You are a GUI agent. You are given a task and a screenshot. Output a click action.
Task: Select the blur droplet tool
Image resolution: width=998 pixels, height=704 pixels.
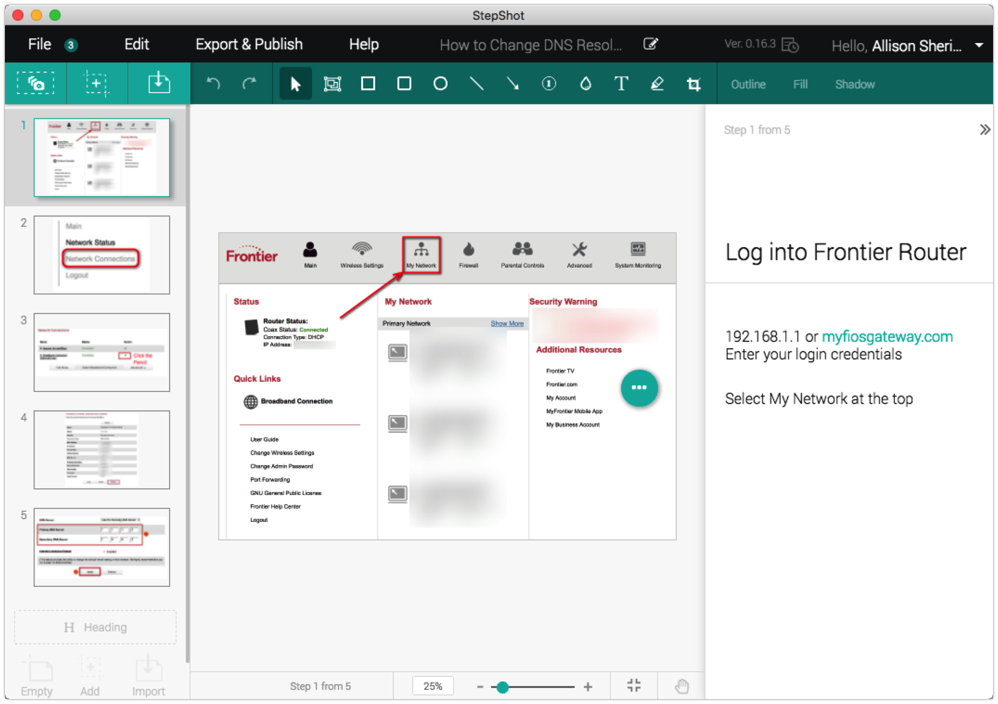[586, 83]
